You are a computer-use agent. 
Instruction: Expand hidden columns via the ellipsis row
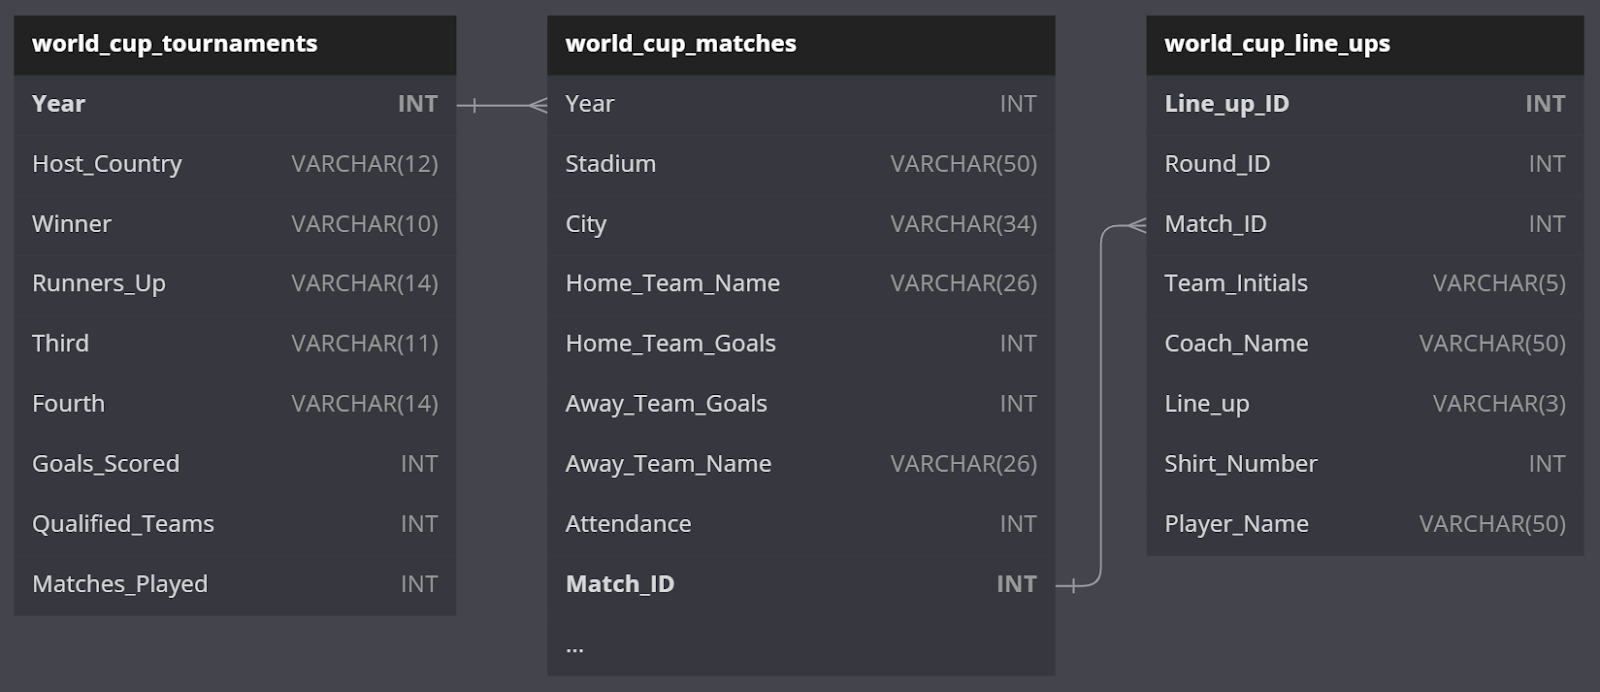(575, 647)
